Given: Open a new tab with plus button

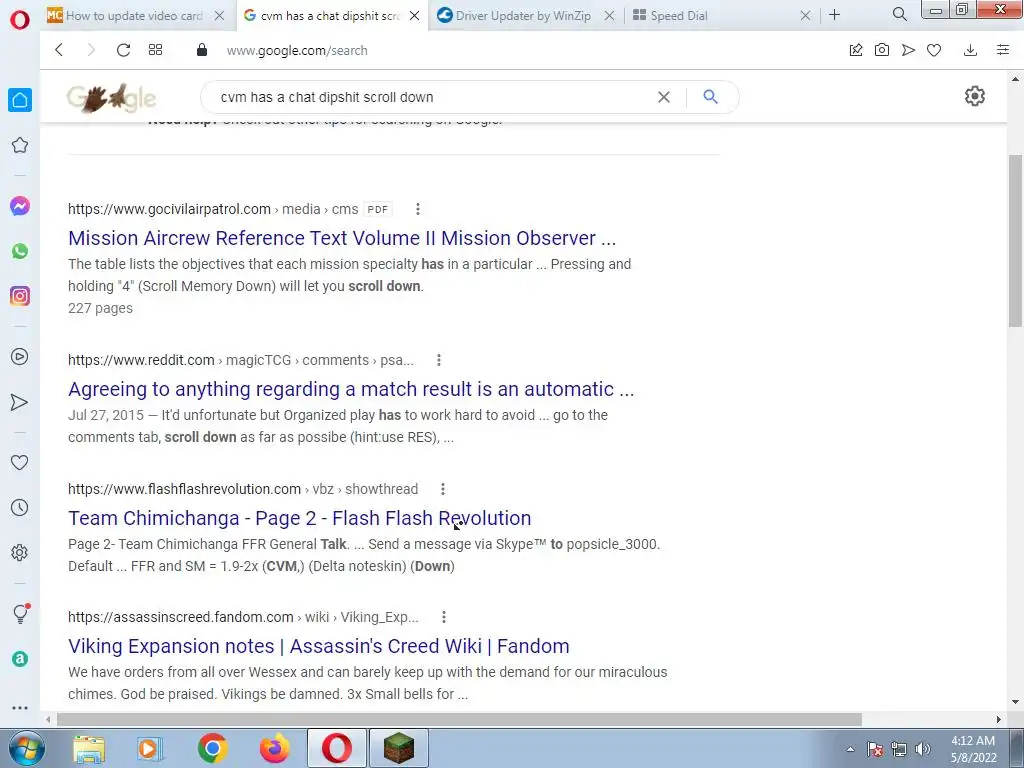Looking at the screenshot, I should [x=835, y=14].
